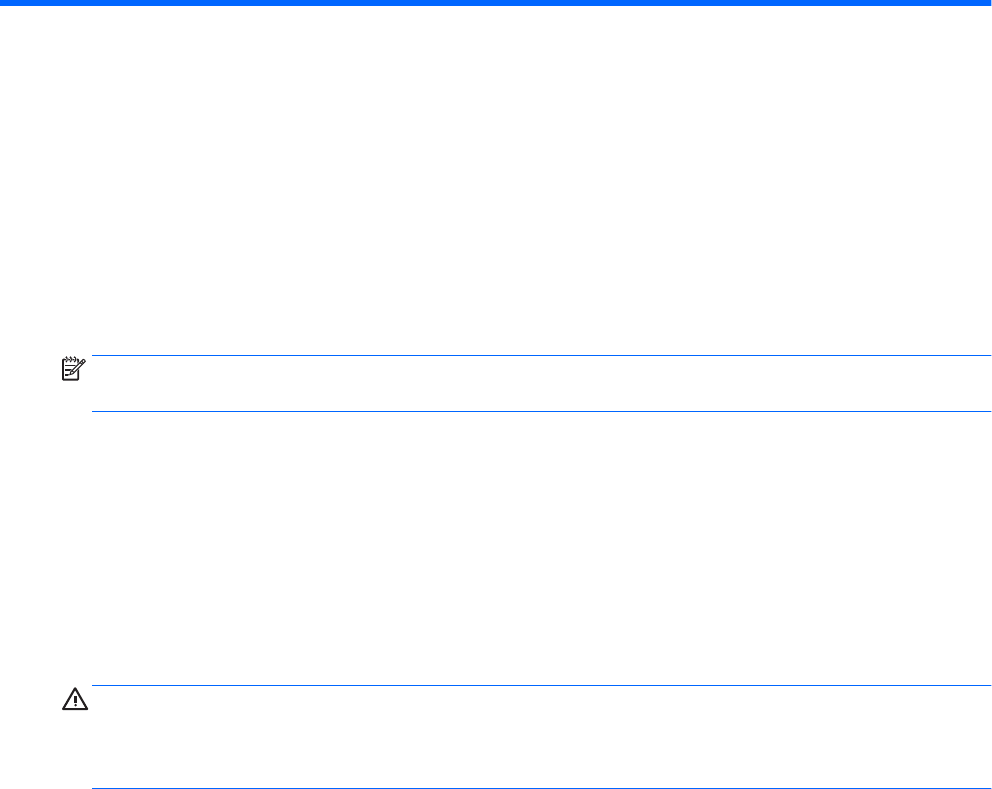Click the blue header bar at top

[496, 3]
